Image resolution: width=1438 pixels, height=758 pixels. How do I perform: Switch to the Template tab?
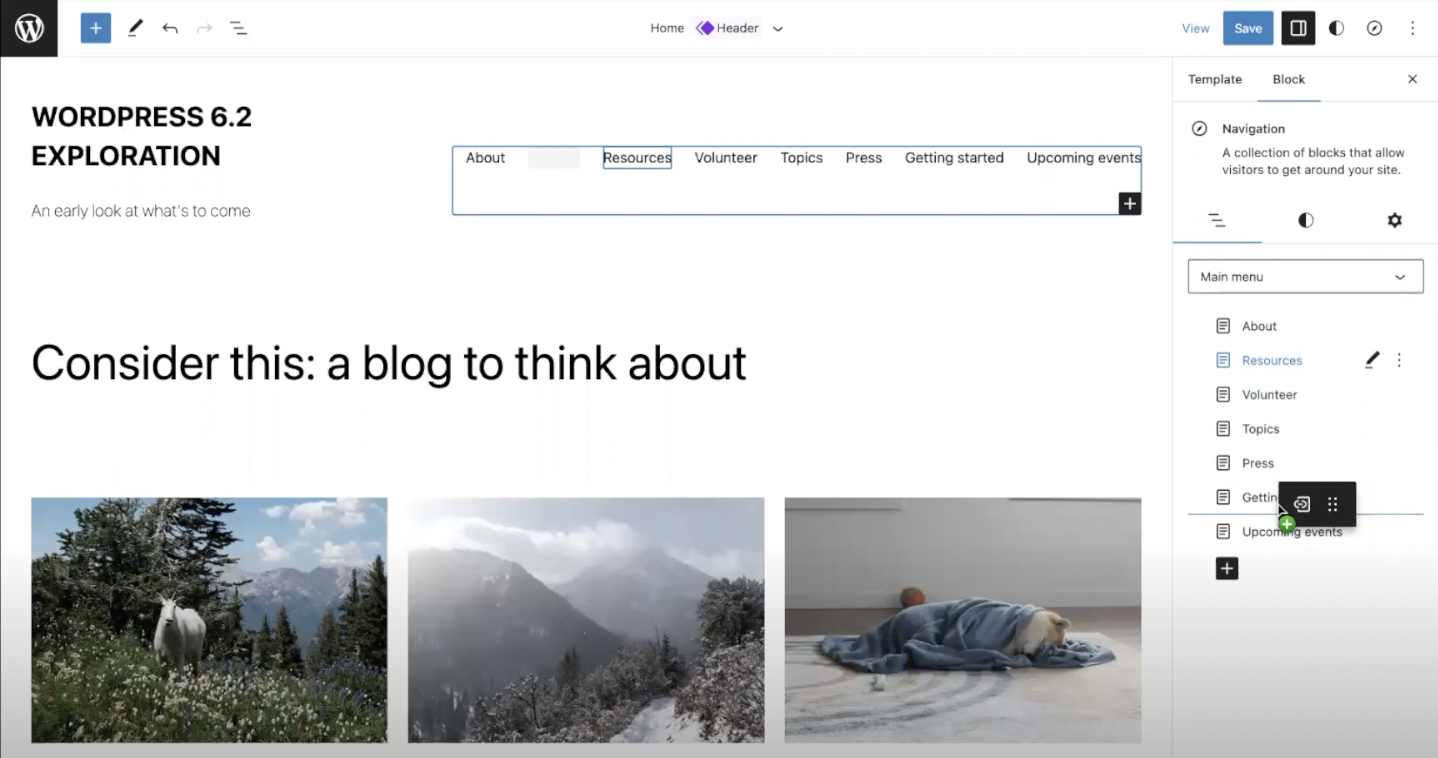coord(1214,79)
